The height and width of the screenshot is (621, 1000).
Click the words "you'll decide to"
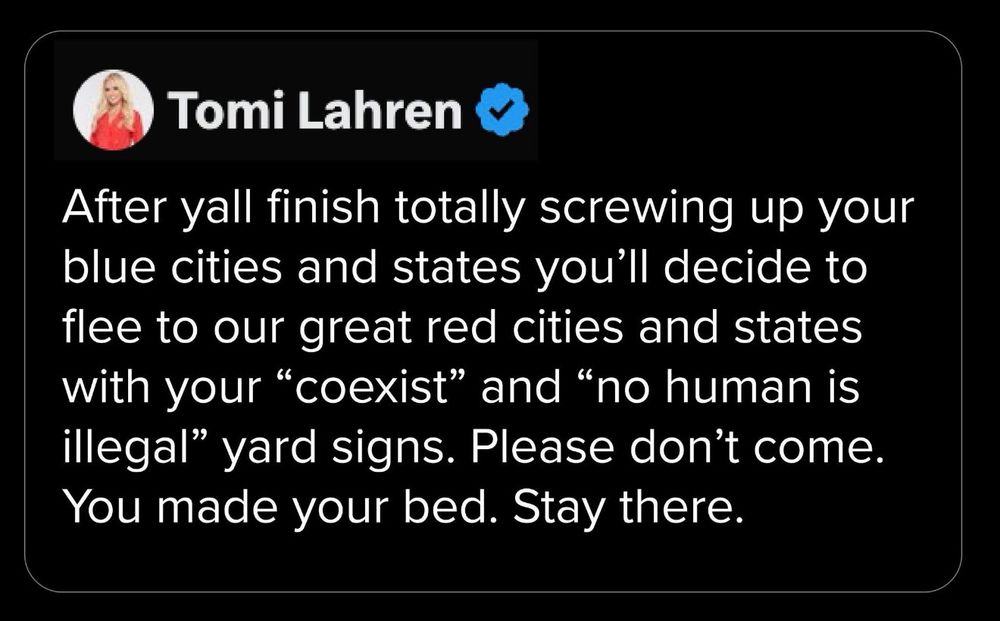click(702, 268)
